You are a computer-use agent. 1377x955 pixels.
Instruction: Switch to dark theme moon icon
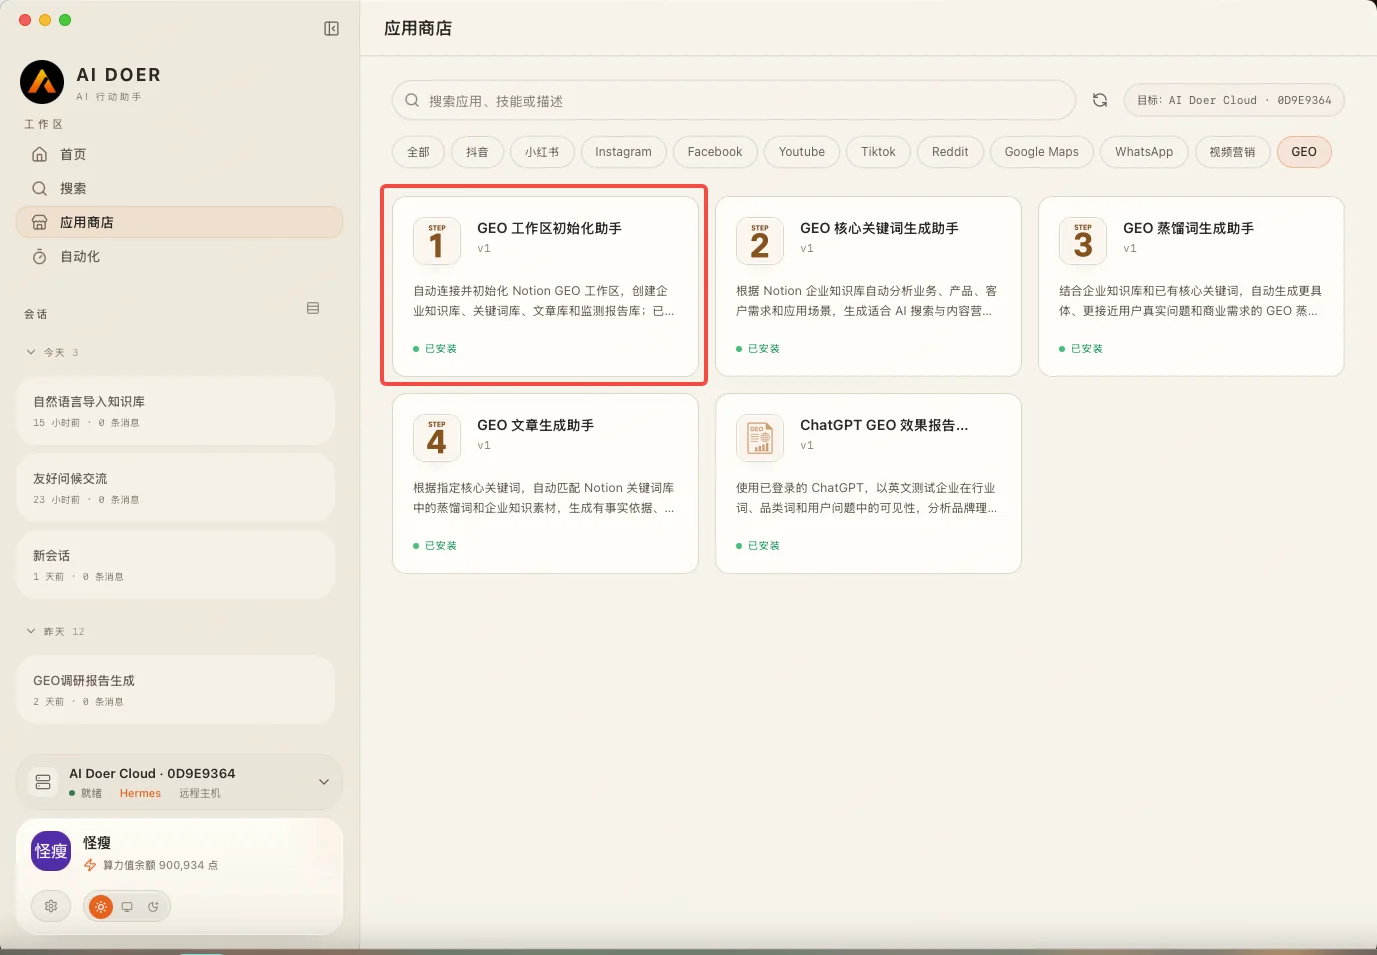point(153,907)
